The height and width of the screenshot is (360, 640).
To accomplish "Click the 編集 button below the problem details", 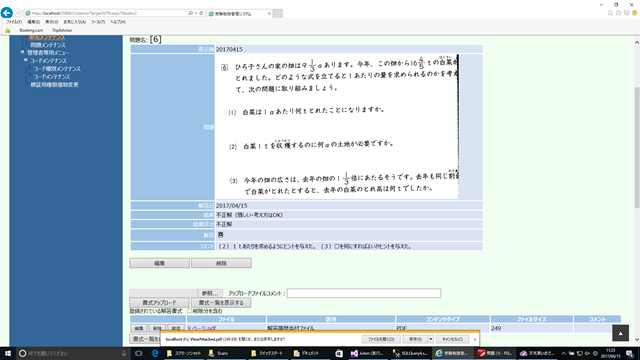I will [160, 263].
